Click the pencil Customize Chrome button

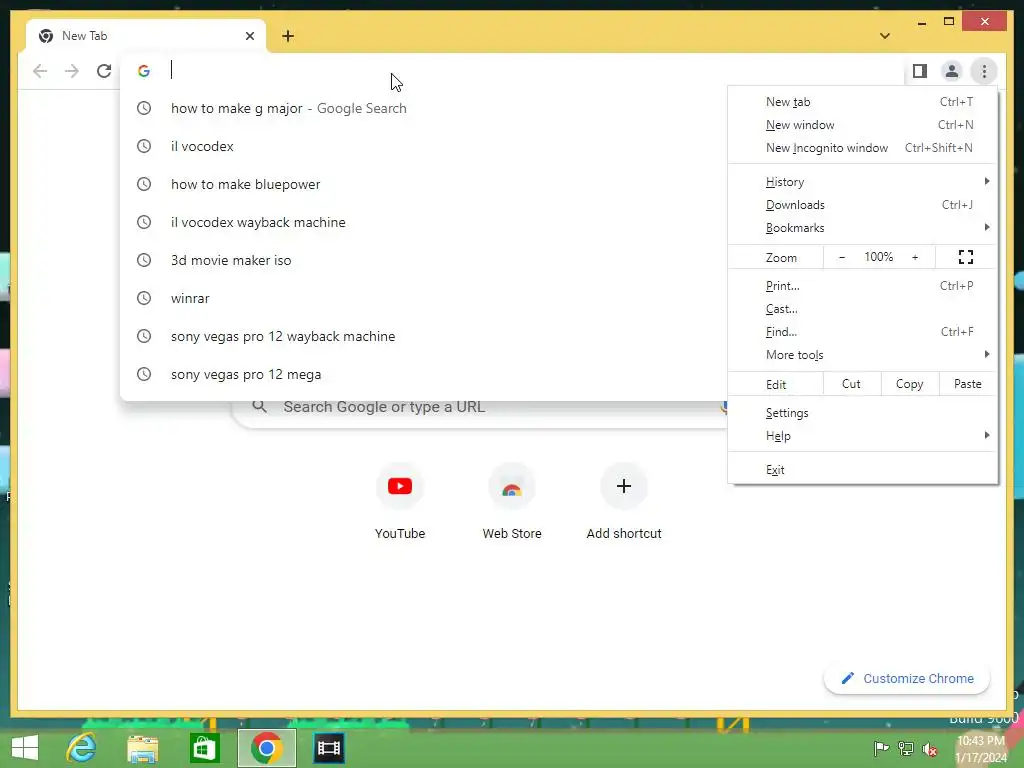(907, 679)
